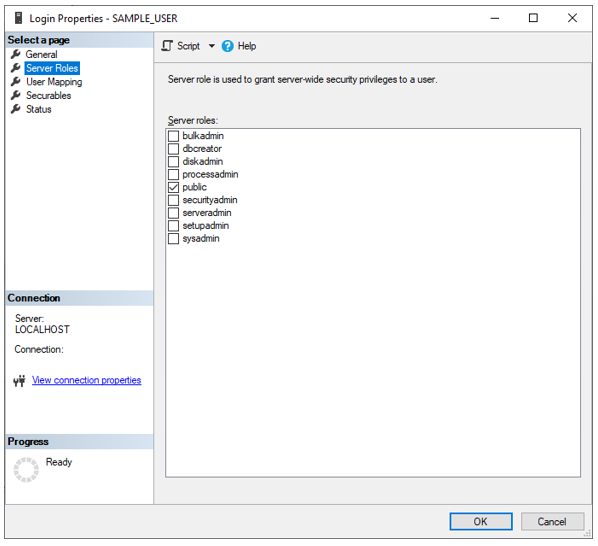Switch to the Securables page

click(48, 95)
